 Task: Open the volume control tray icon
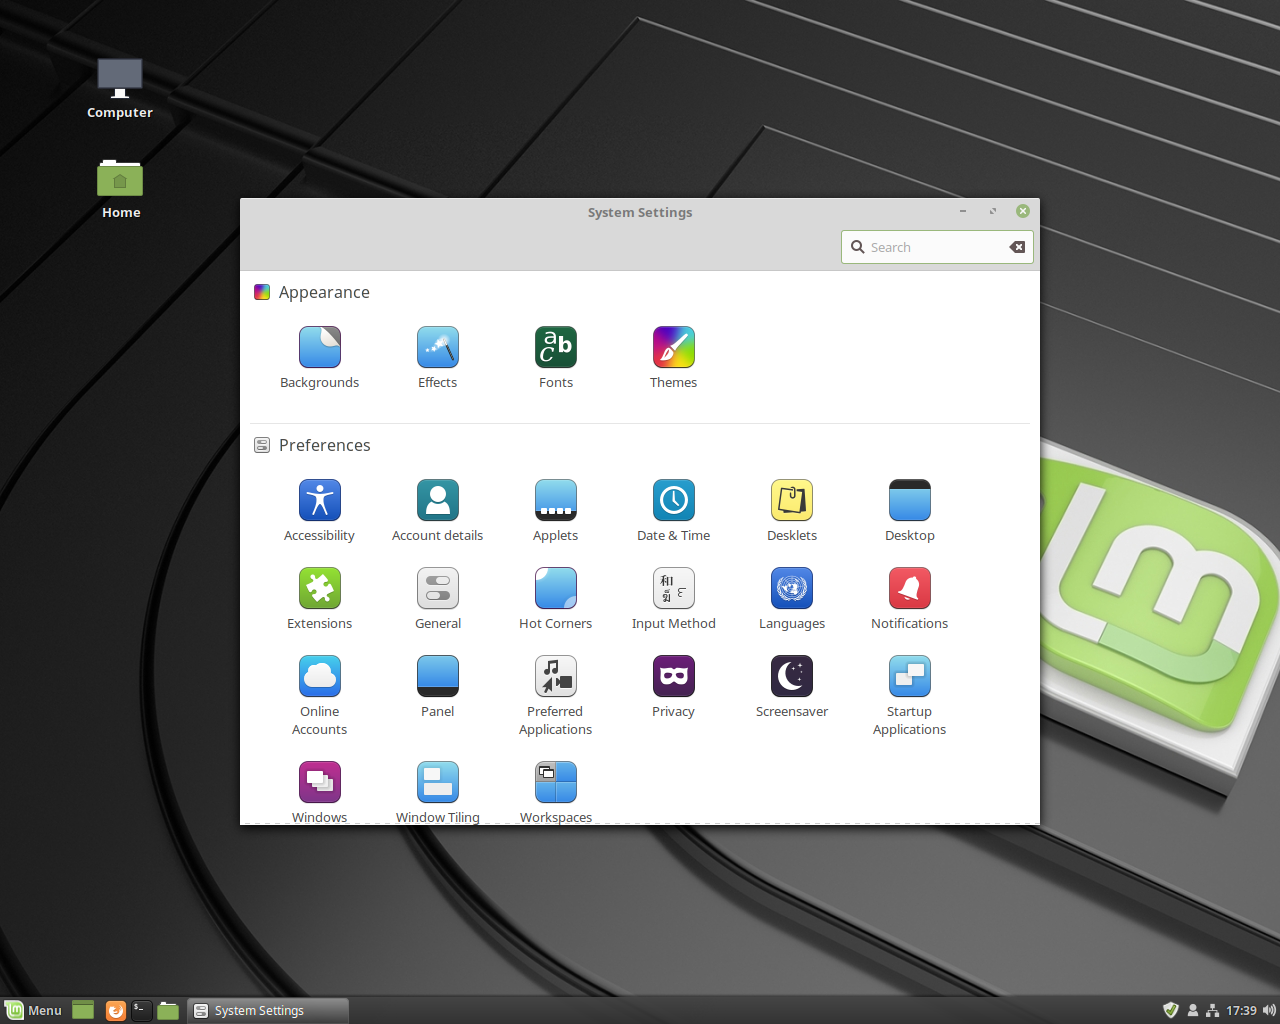coord(1269,1010)
